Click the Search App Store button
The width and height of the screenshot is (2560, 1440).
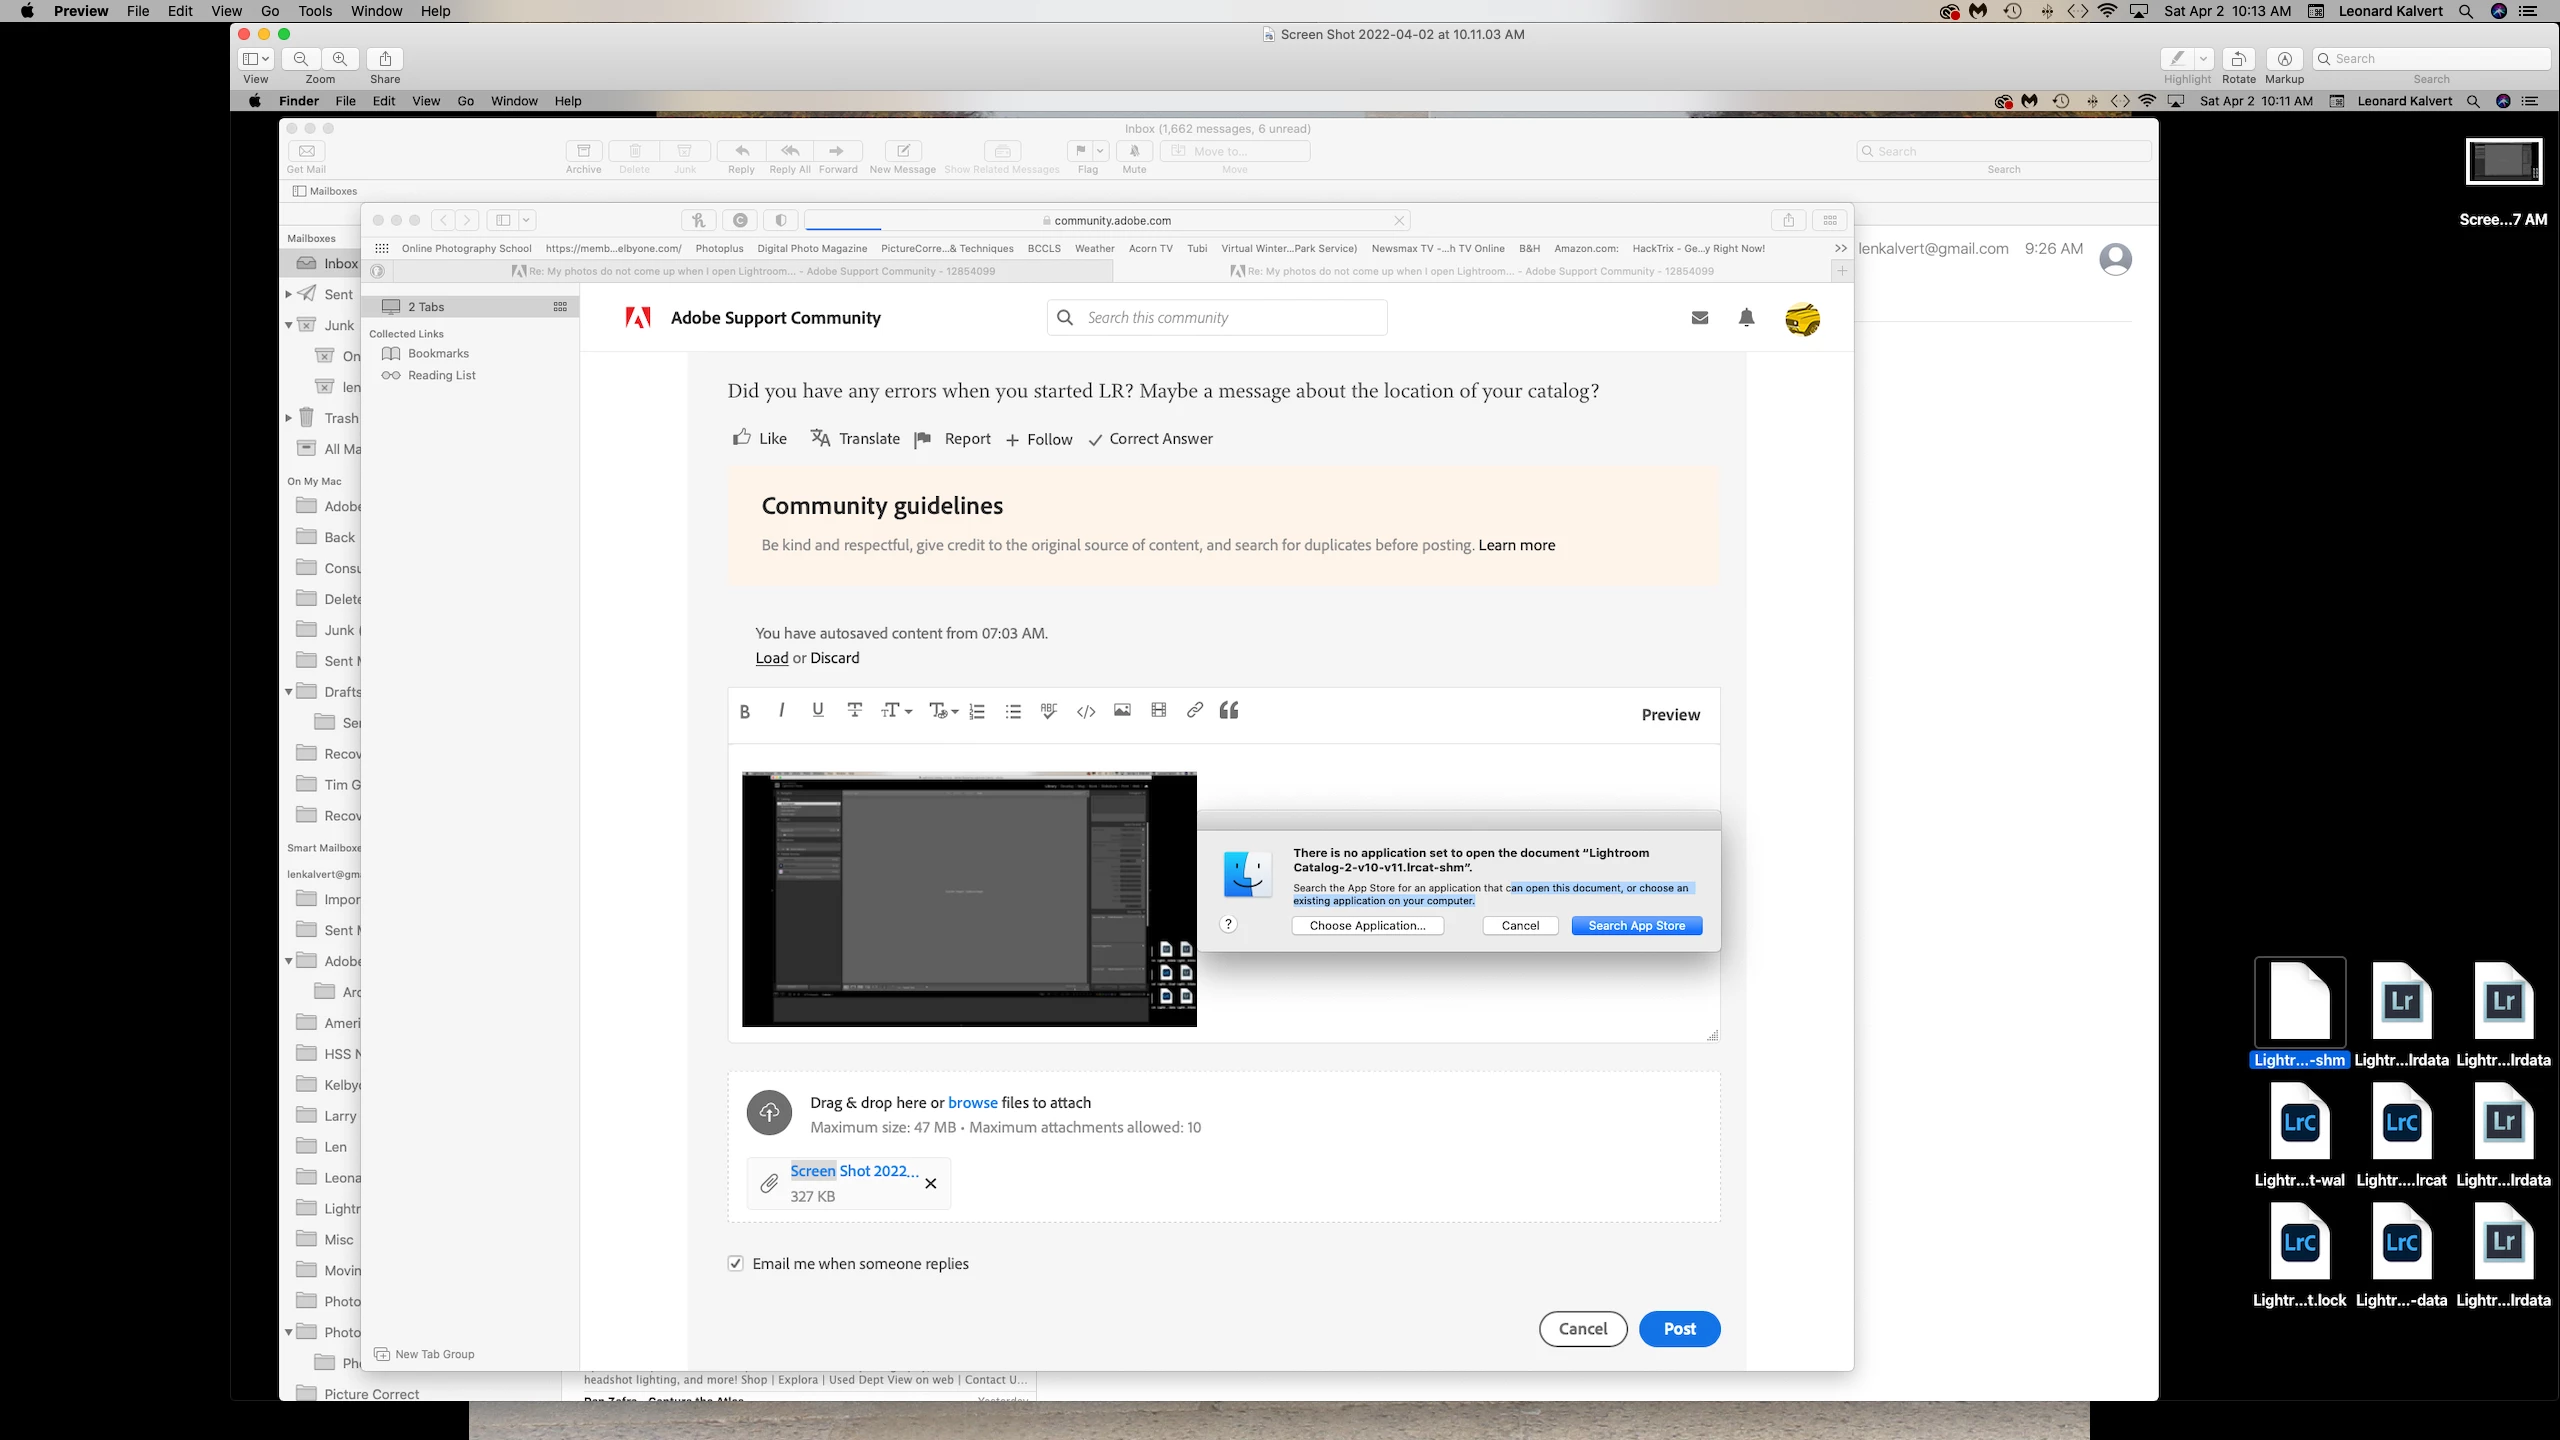(x=1636, y=925)
